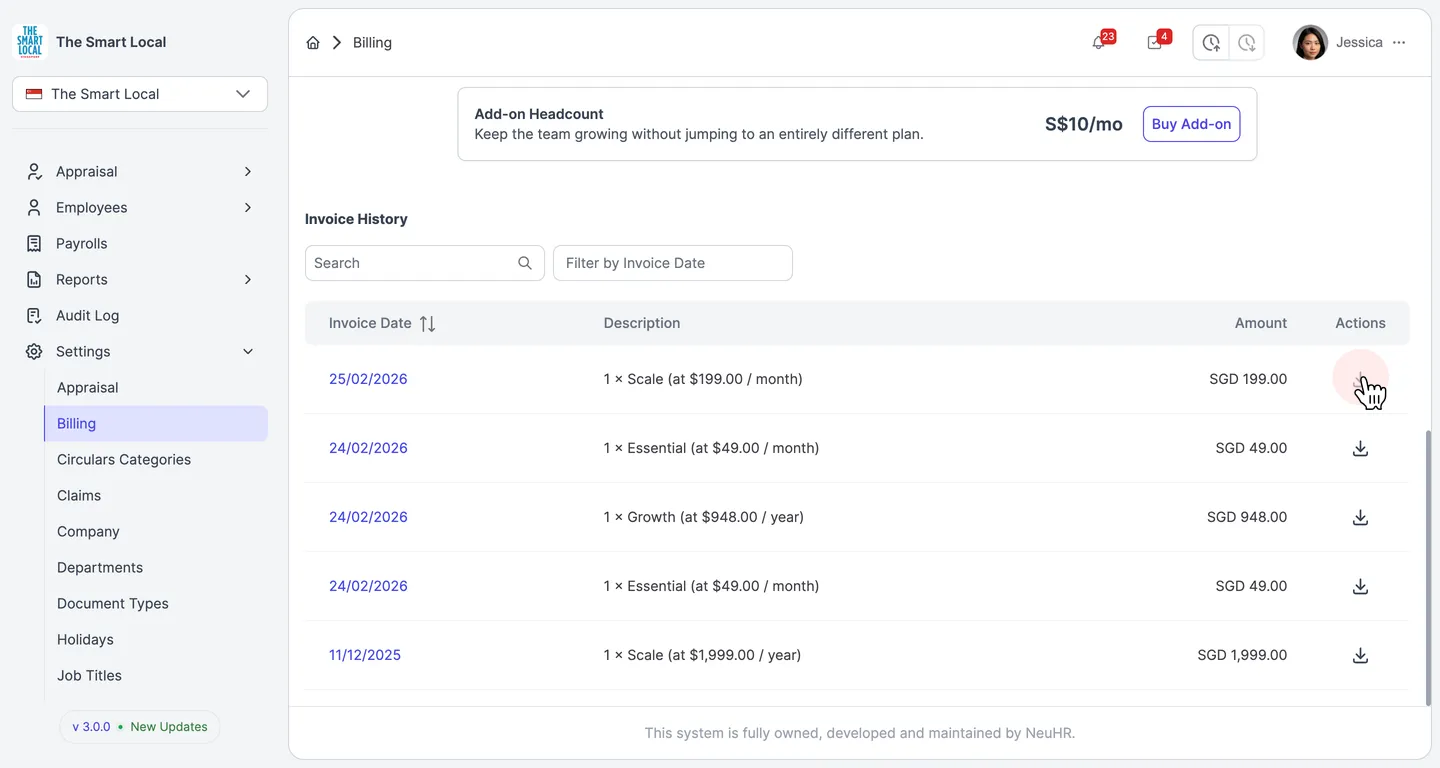Download the 11/12/2025 Scale invoice

tap(1360, 655)
